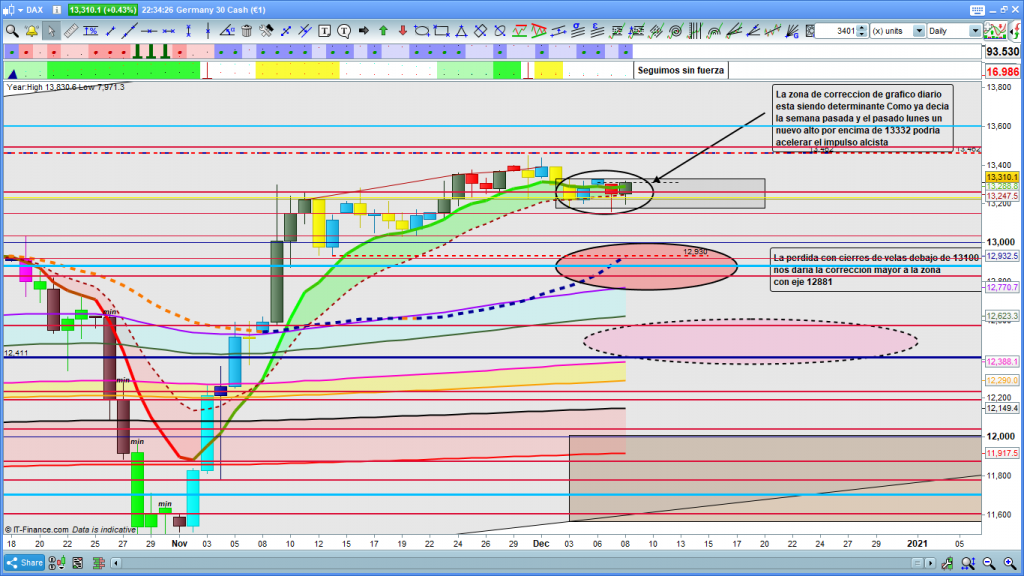The width and height of the screenshot is (1024, 576).
Task: Open the alert bell tool
Action: (x=31, y=31)
